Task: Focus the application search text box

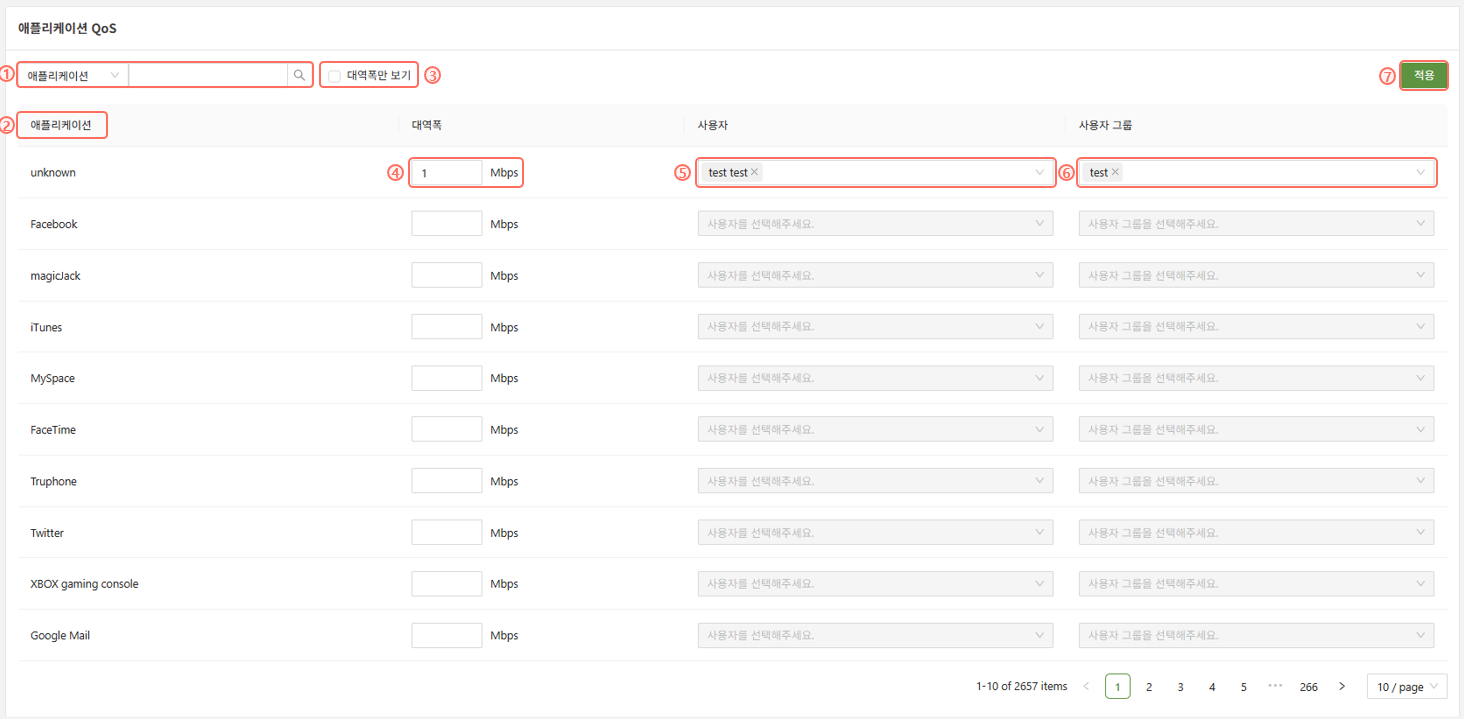Action: (208, 75)
